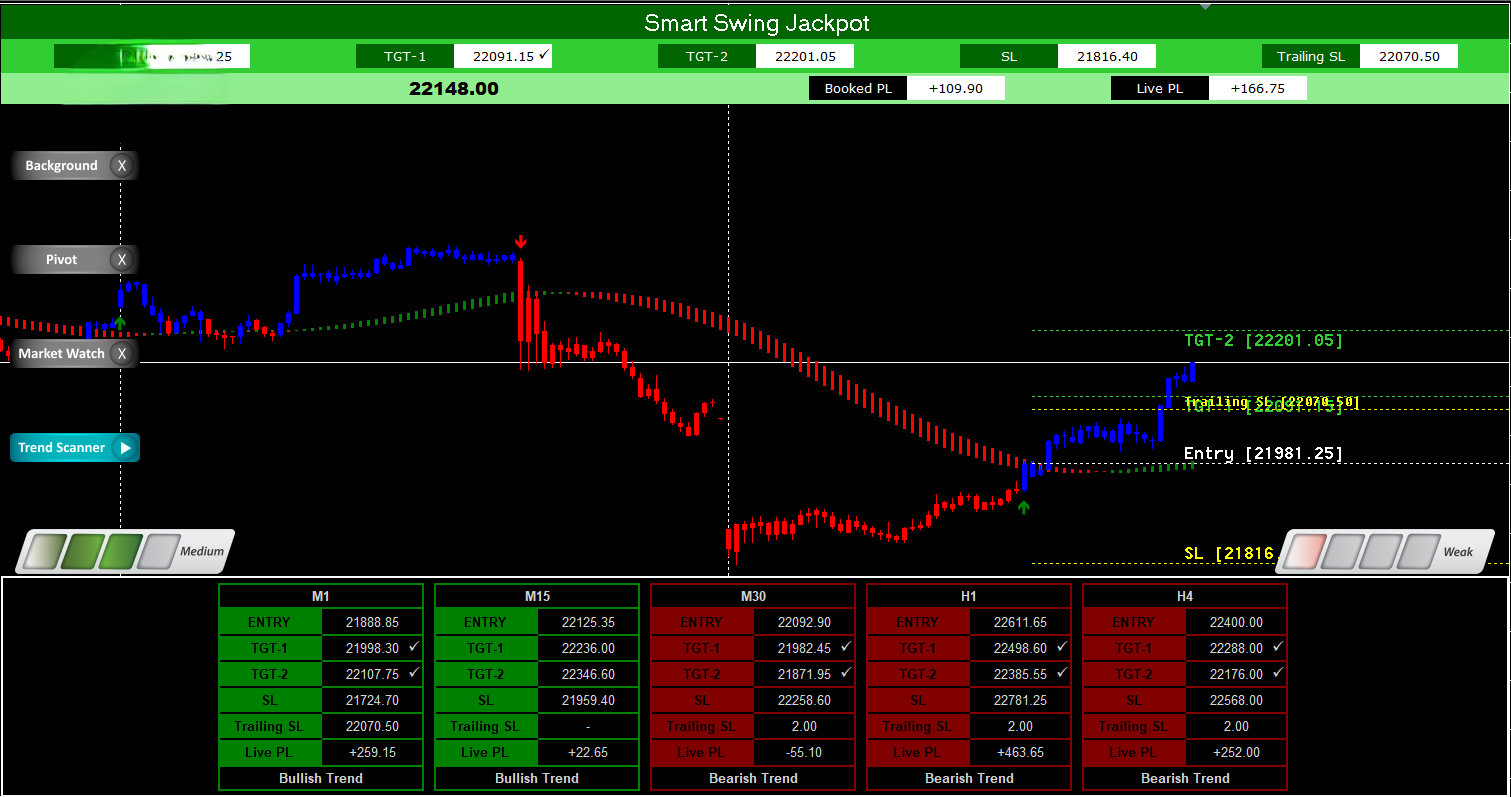
Task: Click the instrument name field at top left
Action: [150, 56]
